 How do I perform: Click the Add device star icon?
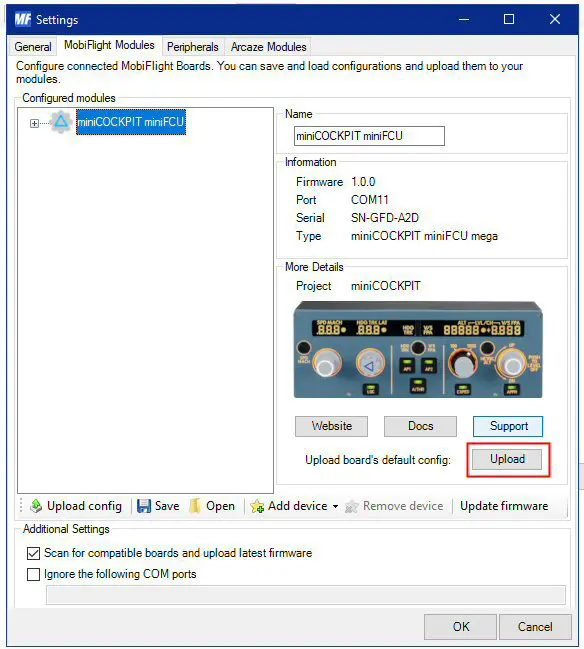257,506
